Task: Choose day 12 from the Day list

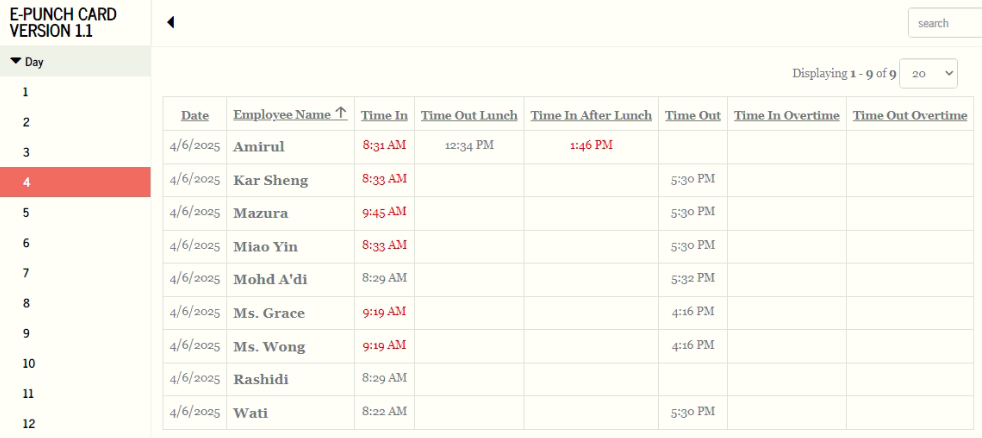Action: click(28, 423)
